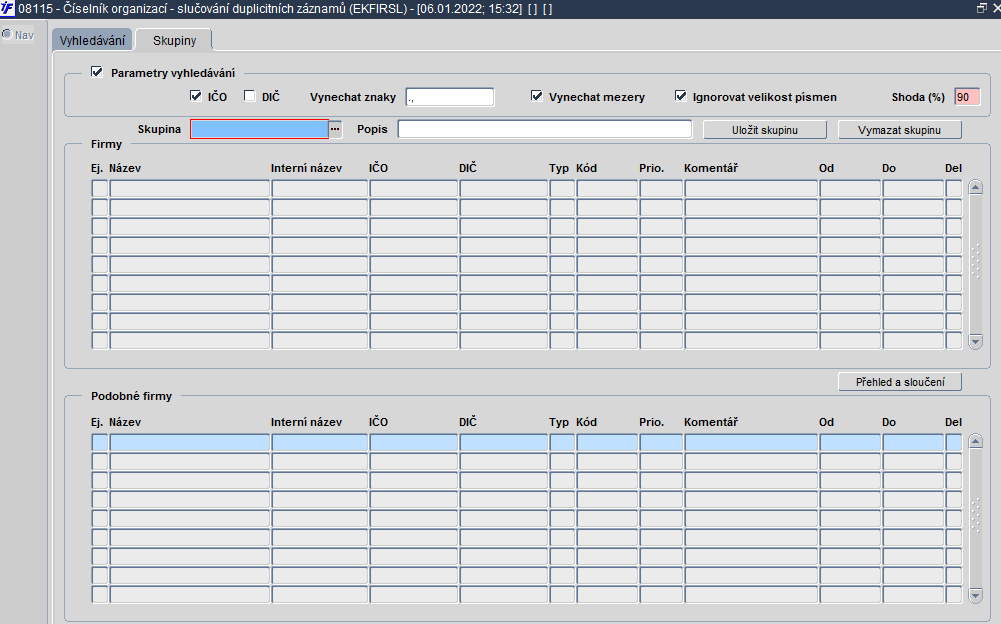1001x624 pixels.
Task: Open the Skupina lookup list button
Action: pos(335,129)
